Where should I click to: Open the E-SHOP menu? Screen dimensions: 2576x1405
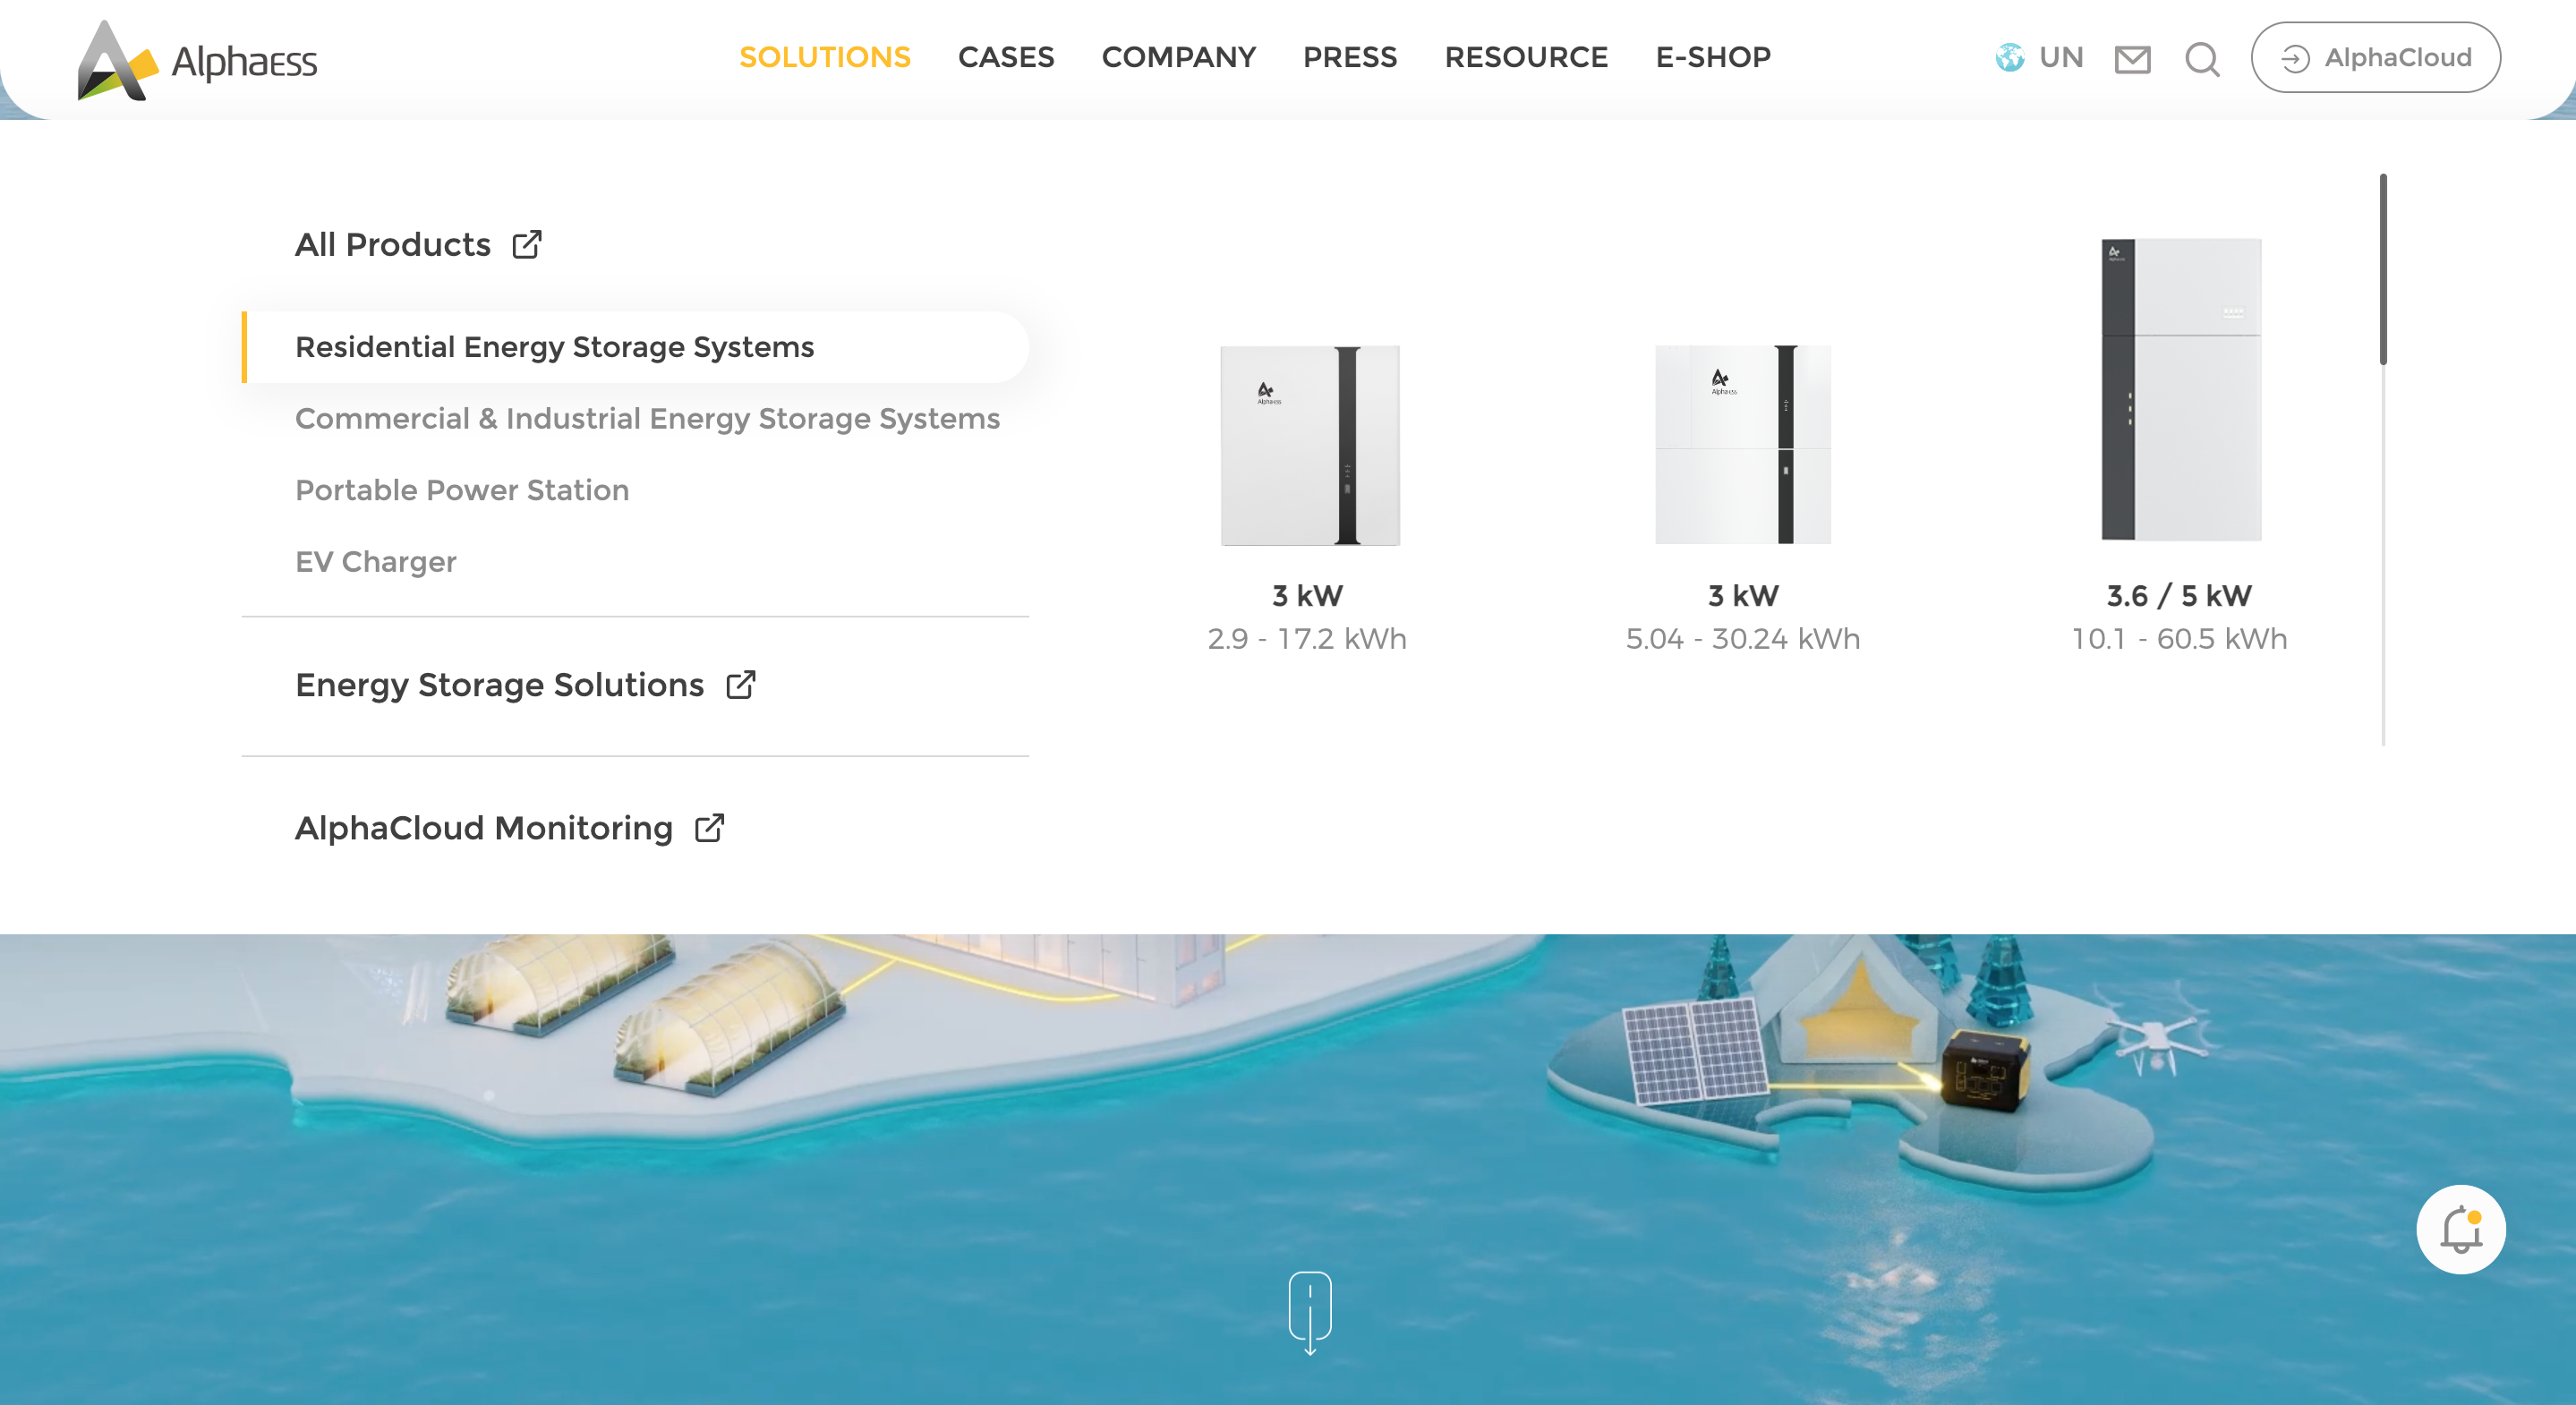pos(1713,57)
